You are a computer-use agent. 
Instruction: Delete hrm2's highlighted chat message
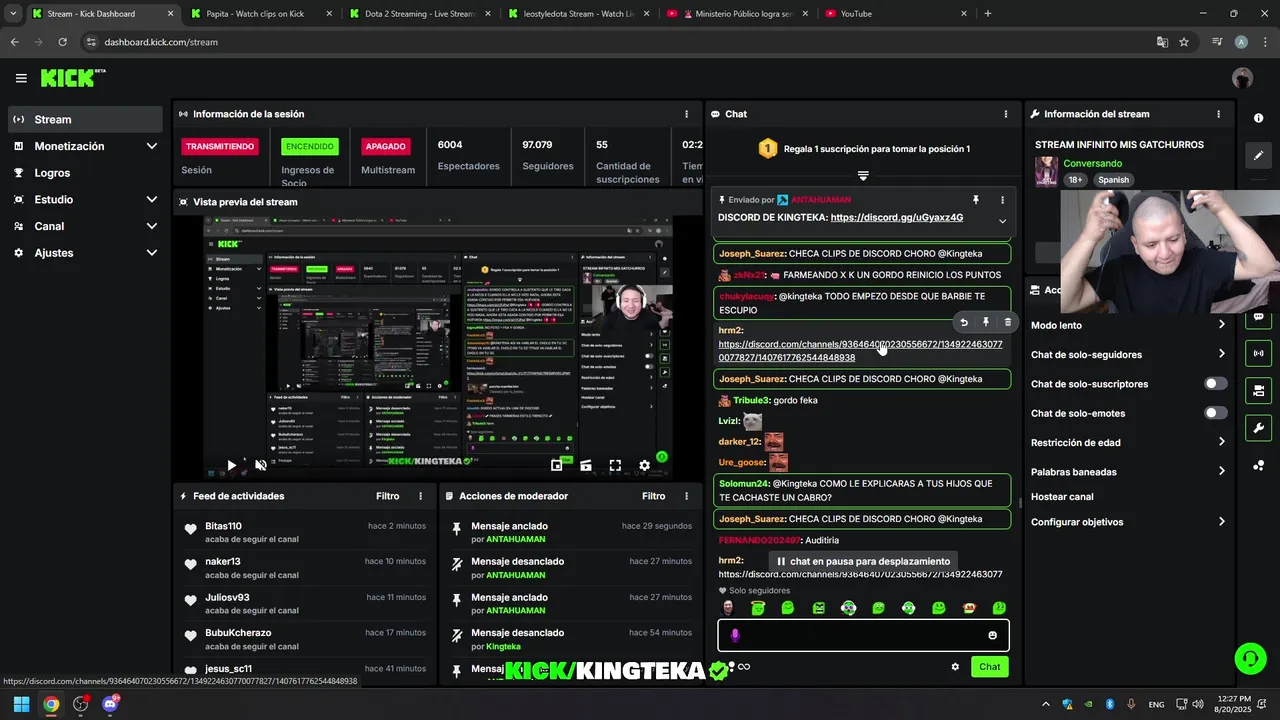click(1008, 322)
